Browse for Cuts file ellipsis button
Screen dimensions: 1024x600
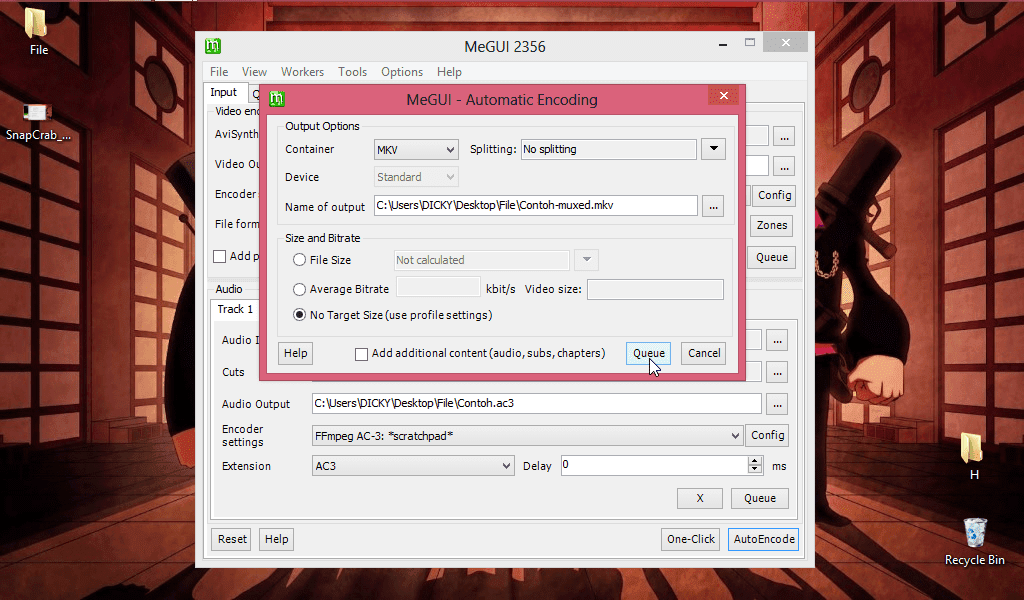click(x=777, y=373)
